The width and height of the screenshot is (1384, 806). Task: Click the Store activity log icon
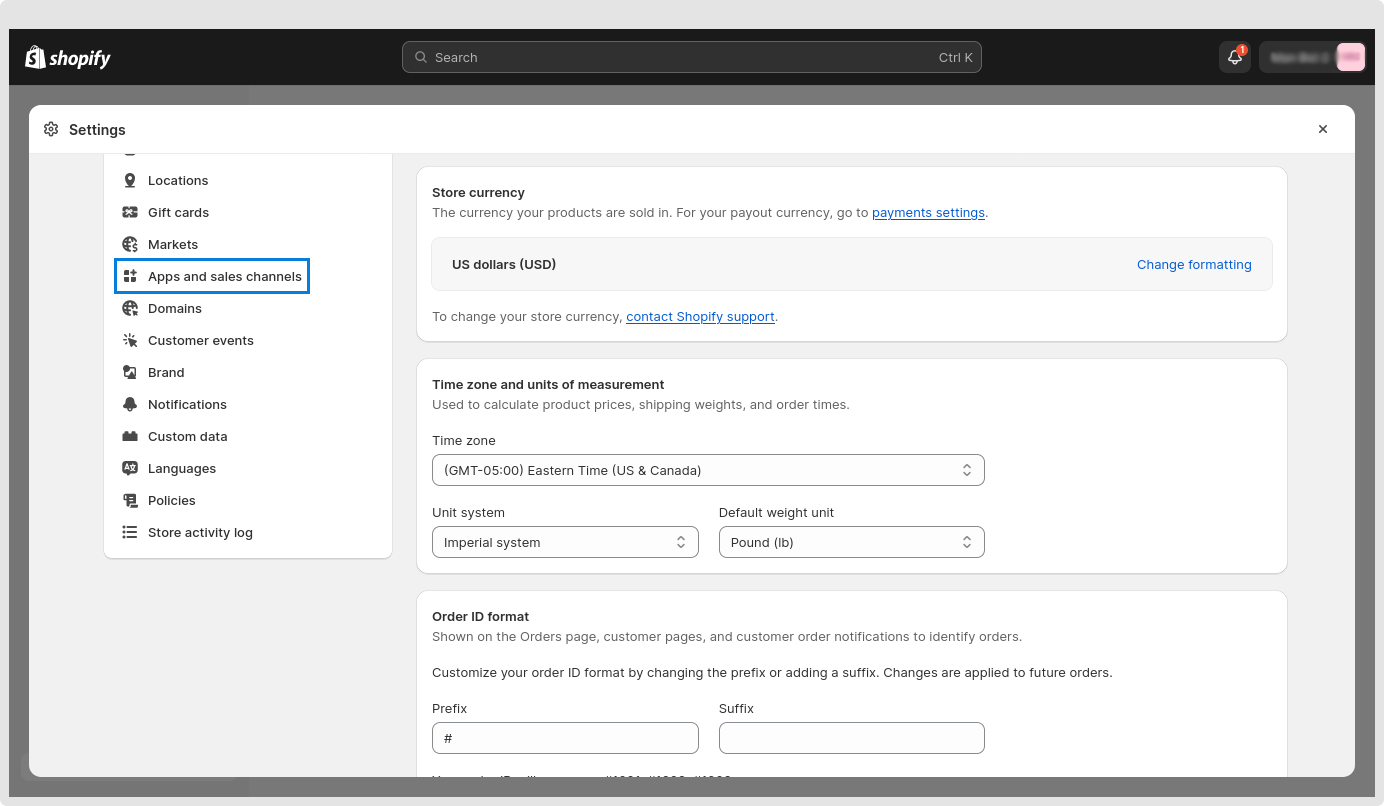[130, 533]
